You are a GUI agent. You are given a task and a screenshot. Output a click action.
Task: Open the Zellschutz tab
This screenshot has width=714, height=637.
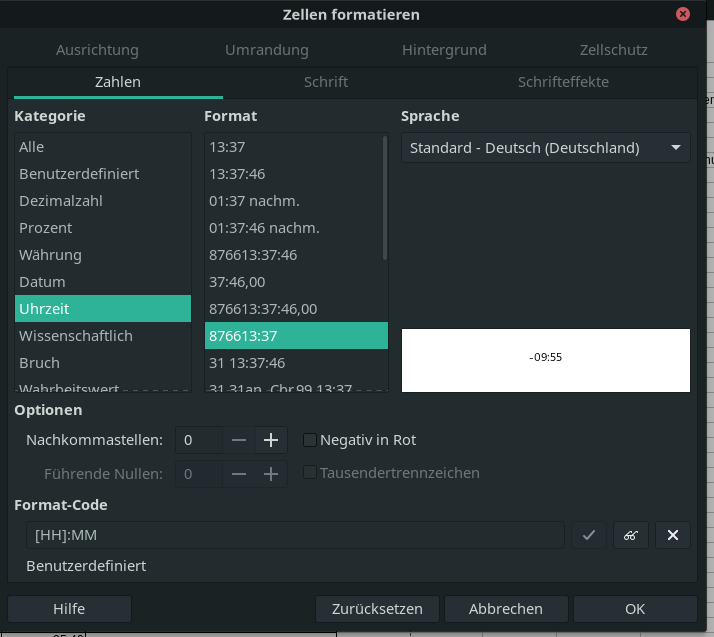614,50
